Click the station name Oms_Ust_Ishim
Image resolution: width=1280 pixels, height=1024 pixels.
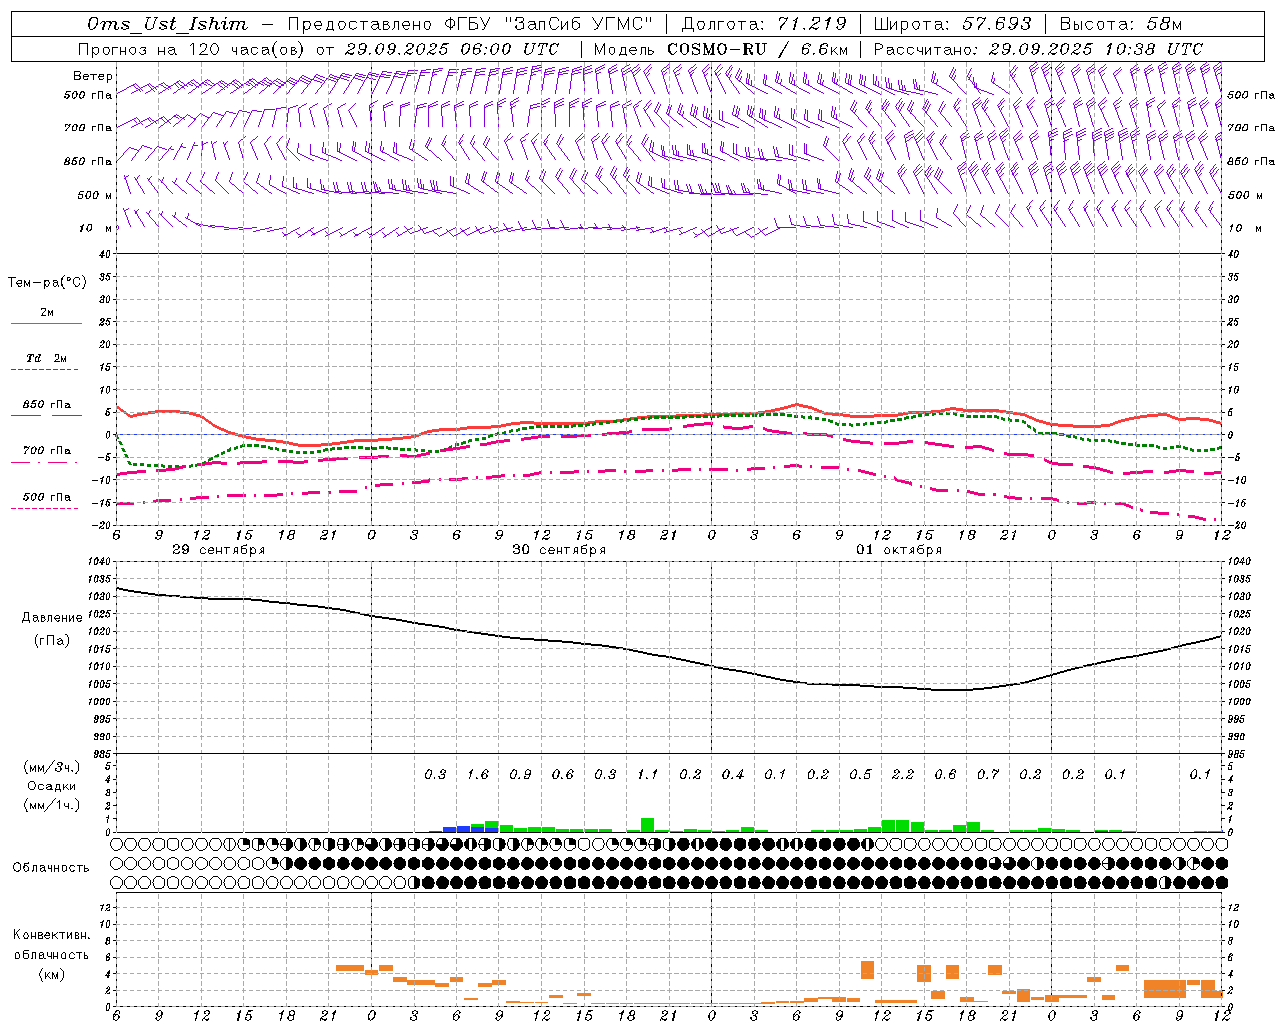pyautogui.click(x=167, y=24)
